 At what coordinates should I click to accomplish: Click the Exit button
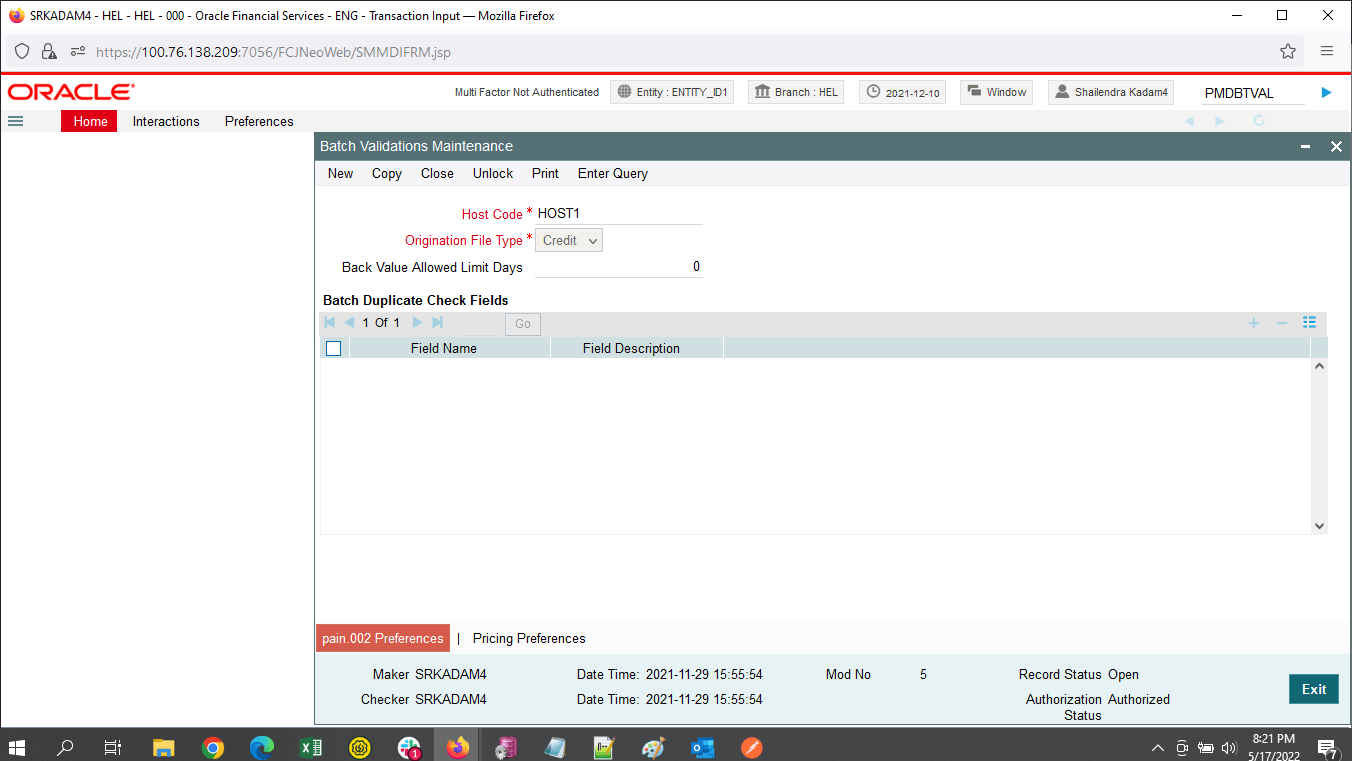pos(1314,689)
